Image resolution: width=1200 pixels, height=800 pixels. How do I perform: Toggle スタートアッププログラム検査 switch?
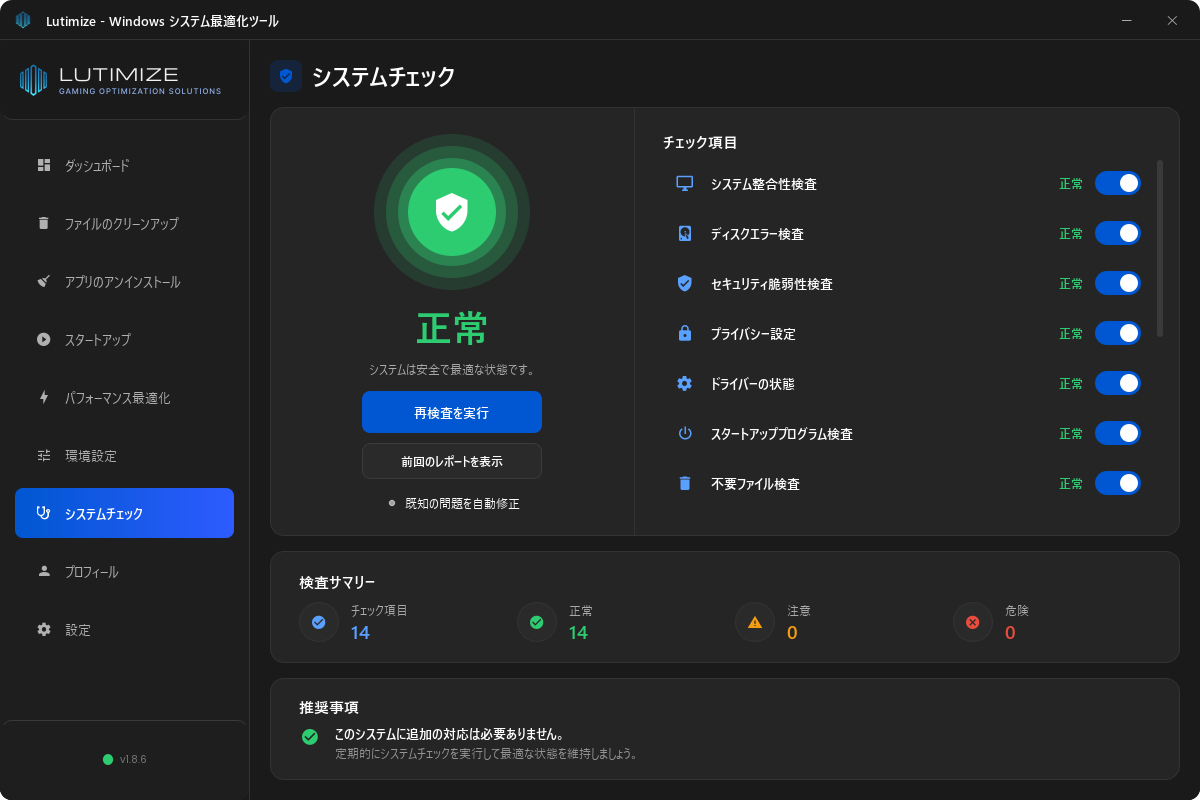(1118, 433)
